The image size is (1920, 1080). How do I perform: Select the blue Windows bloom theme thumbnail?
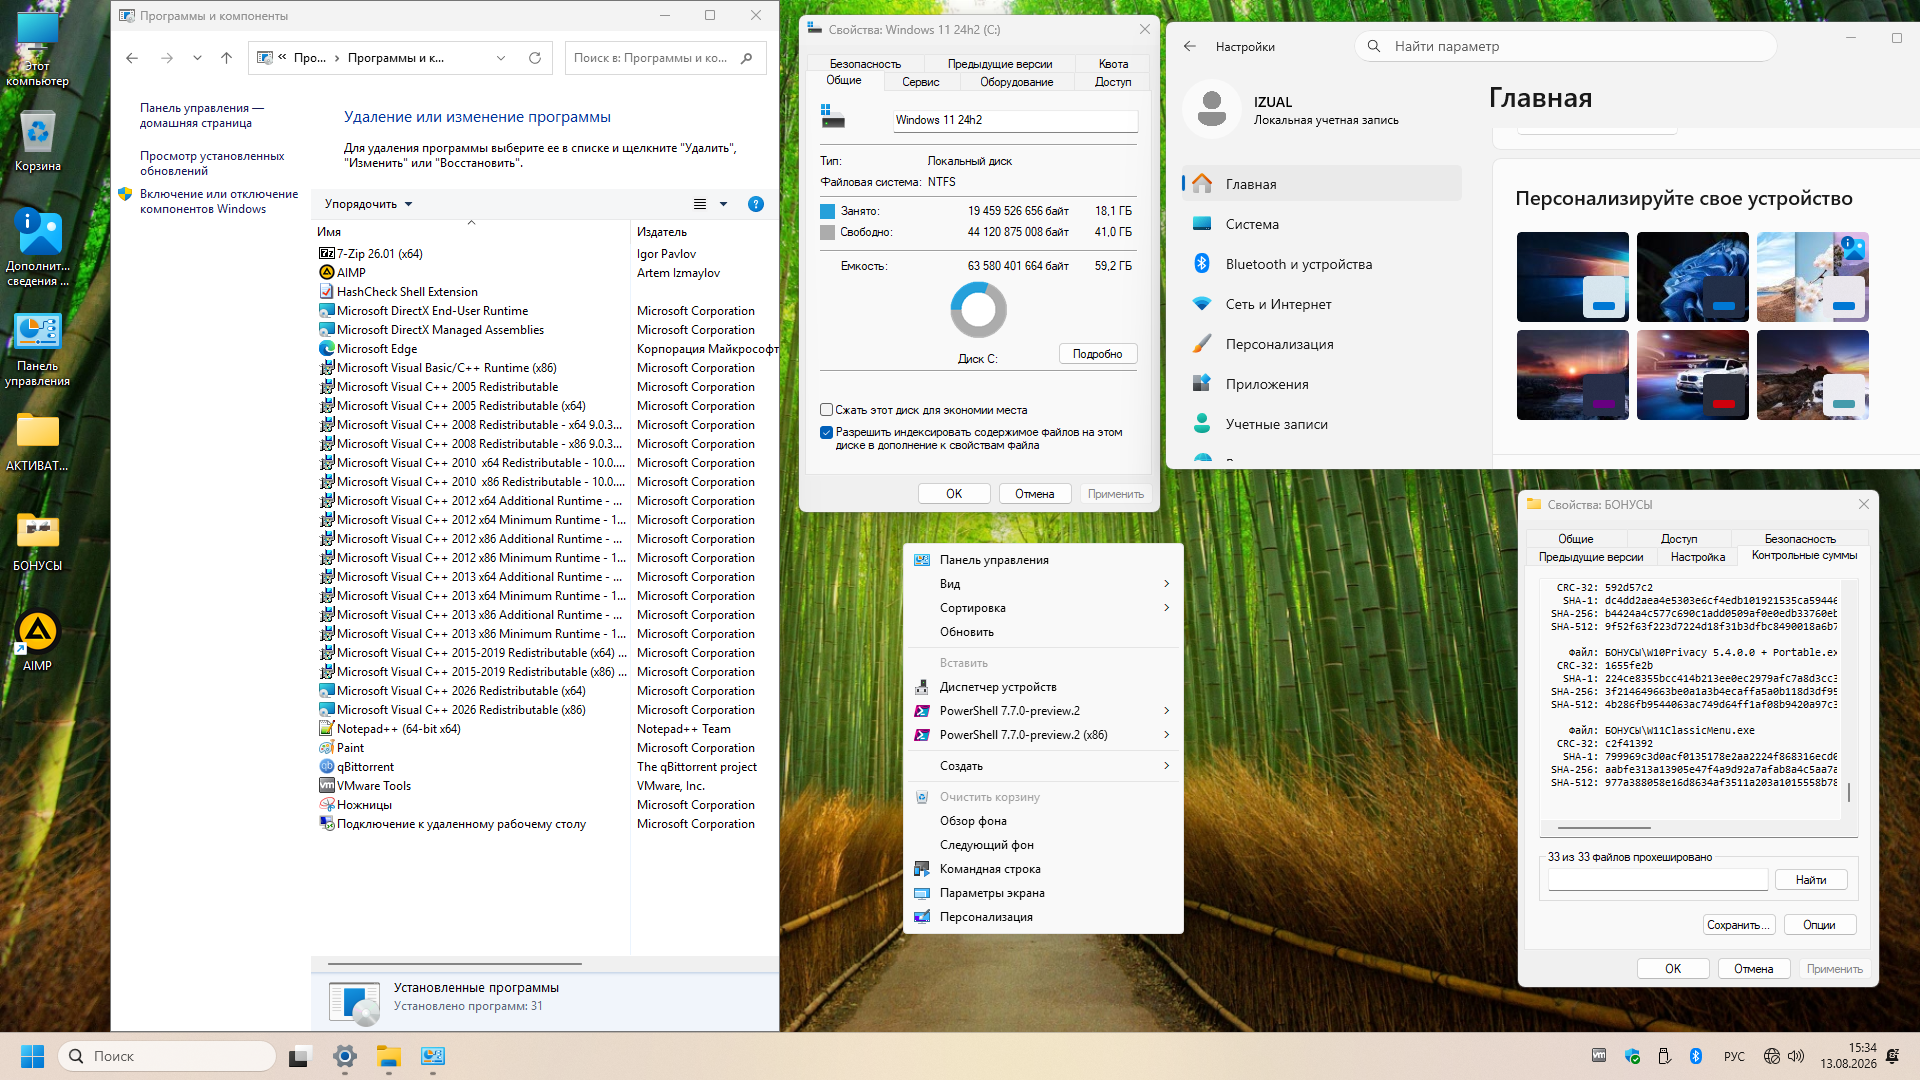click(x=1692, y=277)
